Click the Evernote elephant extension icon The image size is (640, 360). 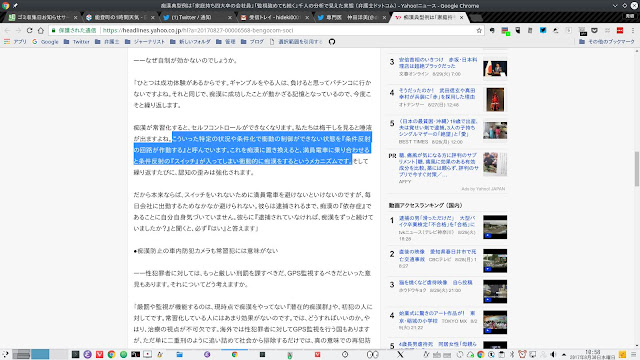[x=492, y=30]
